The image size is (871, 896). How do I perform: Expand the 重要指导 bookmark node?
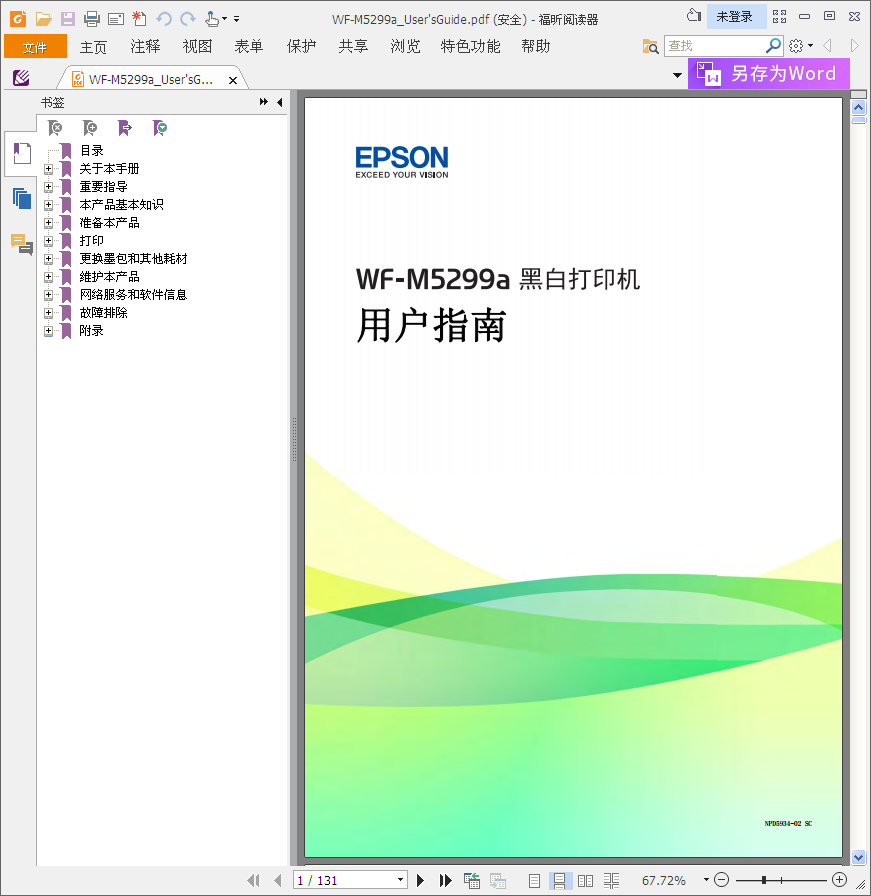[49, 187]
